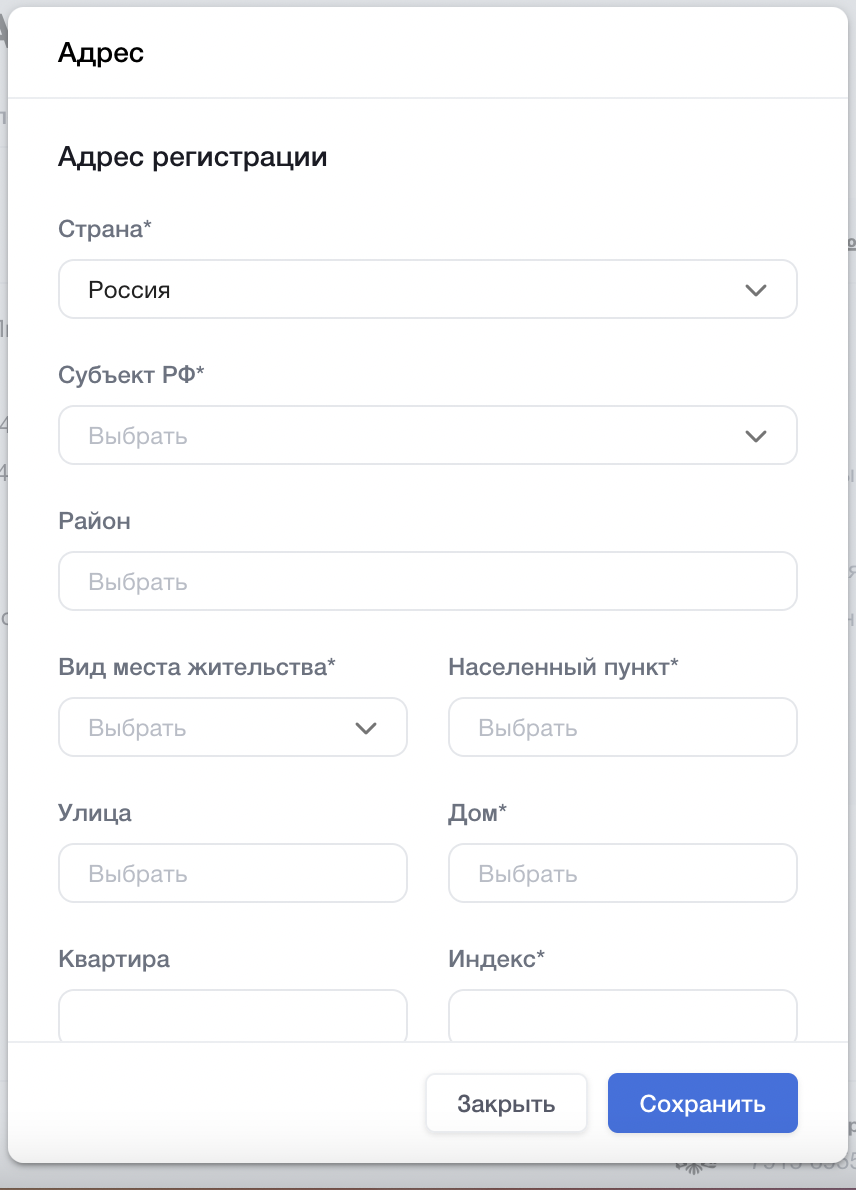Expand the Субъект РФ dropdown

[400, 436]
